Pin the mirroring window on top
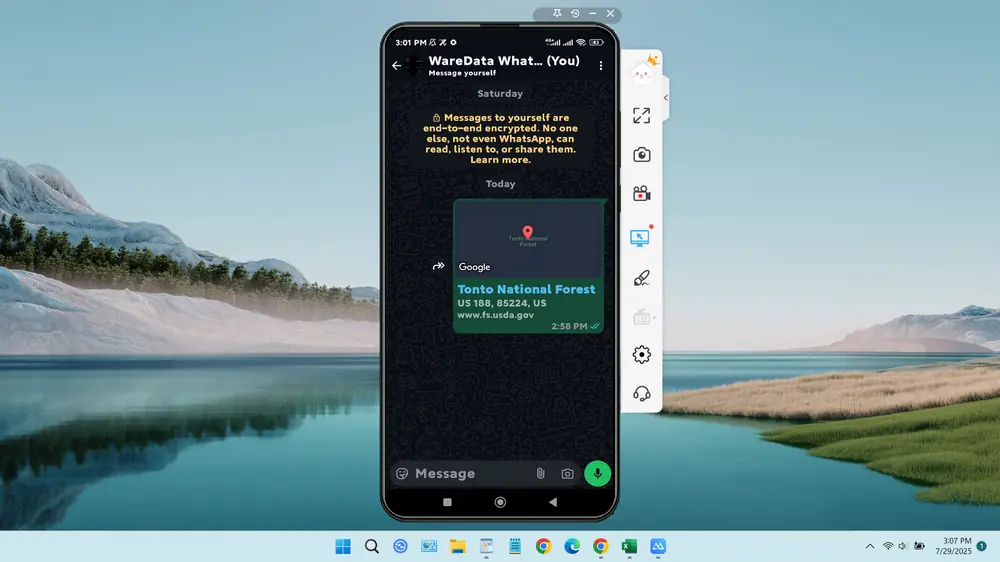Viewport: 1000px width, 562px height. [x=557, y=13]
